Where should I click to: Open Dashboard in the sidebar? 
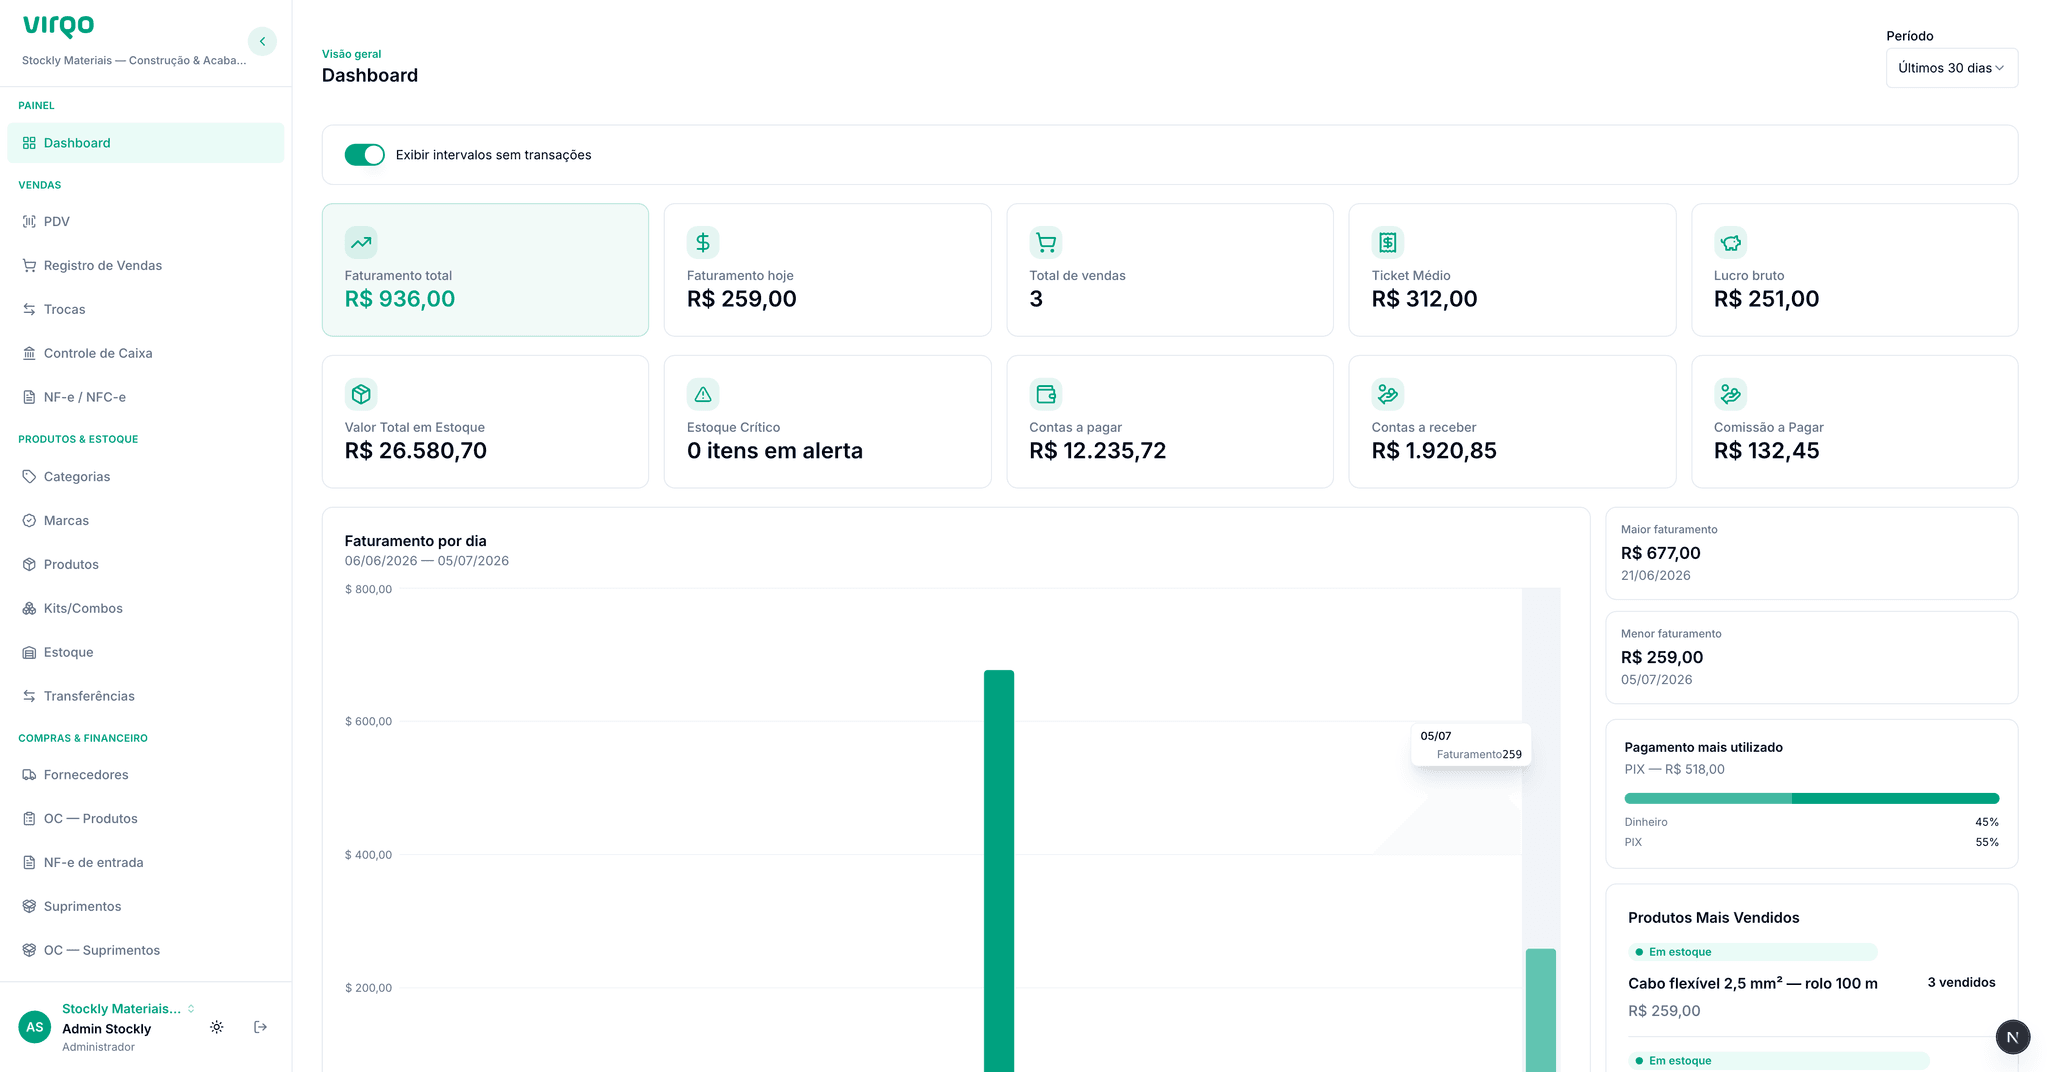[146, 143]
